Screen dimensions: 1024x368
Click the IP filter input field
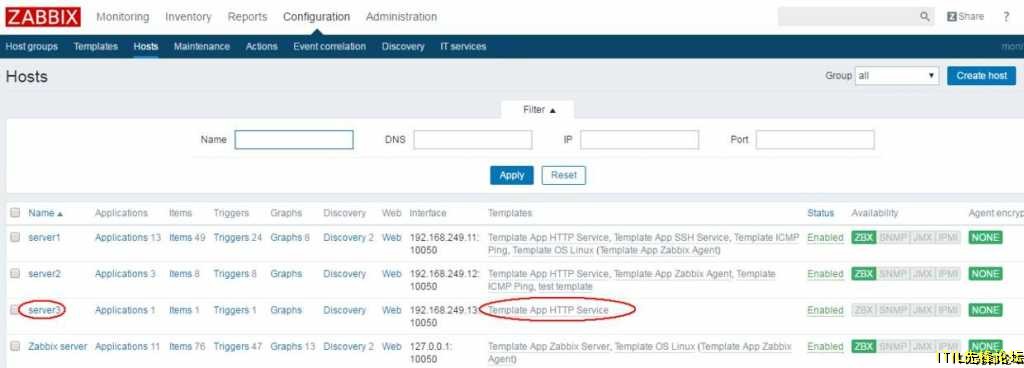[x=639, y=140]
